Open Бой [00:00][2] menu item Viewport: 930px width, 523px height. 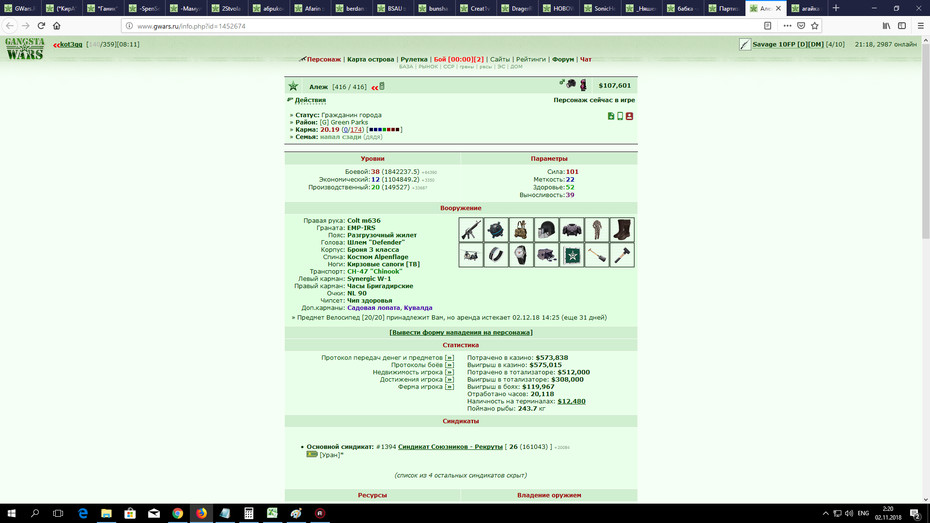coord(458,59)
